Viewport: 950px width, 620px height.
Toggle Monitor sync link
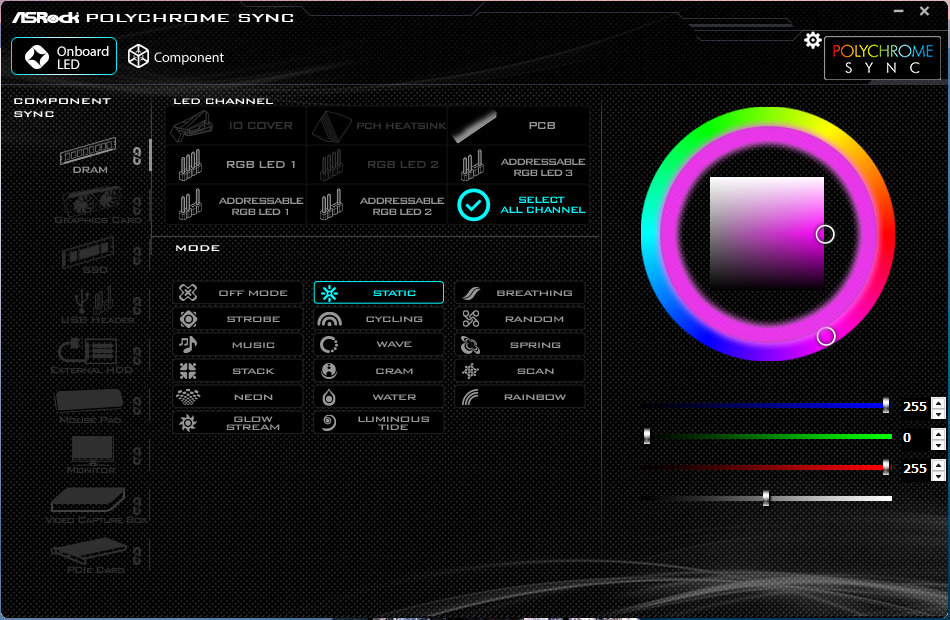138,456
